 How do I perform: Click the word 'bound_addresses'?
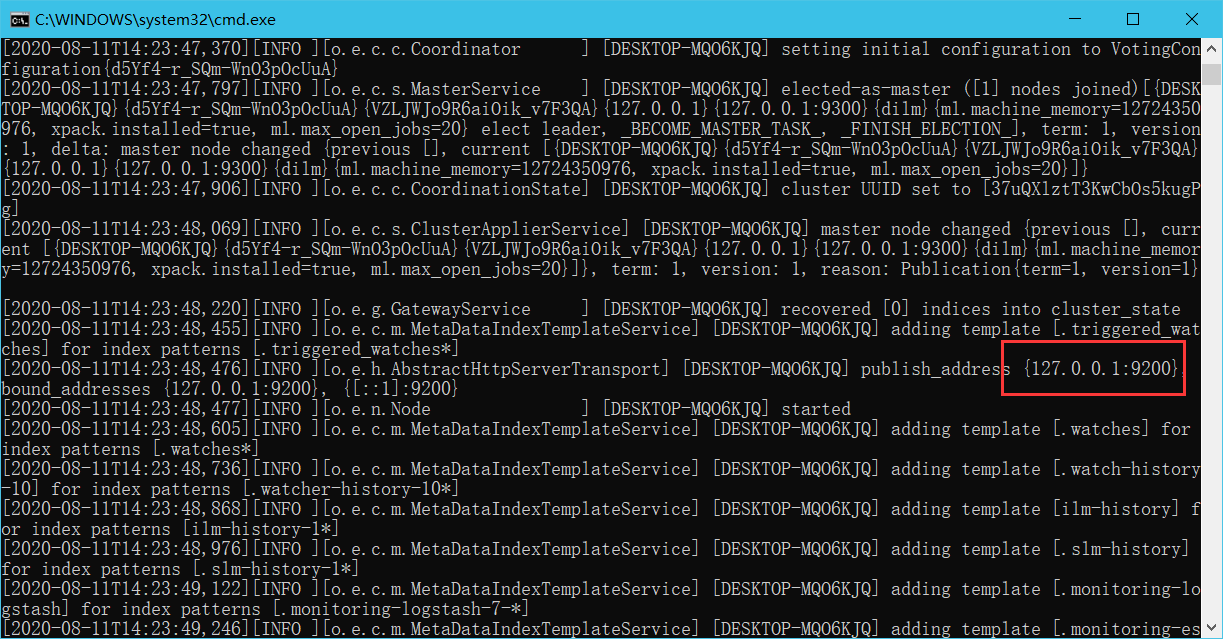76,389
